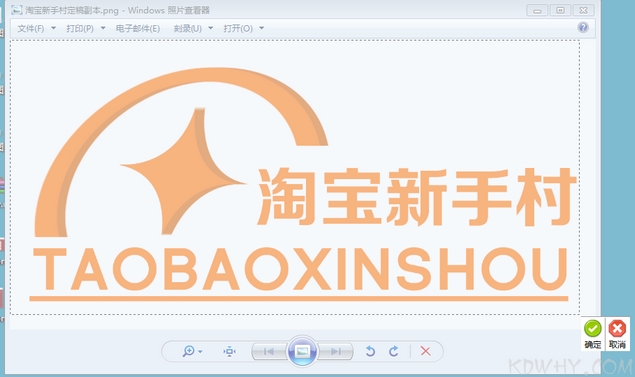
Task: Open the help question mark icon
Action: tap(583, 28)
